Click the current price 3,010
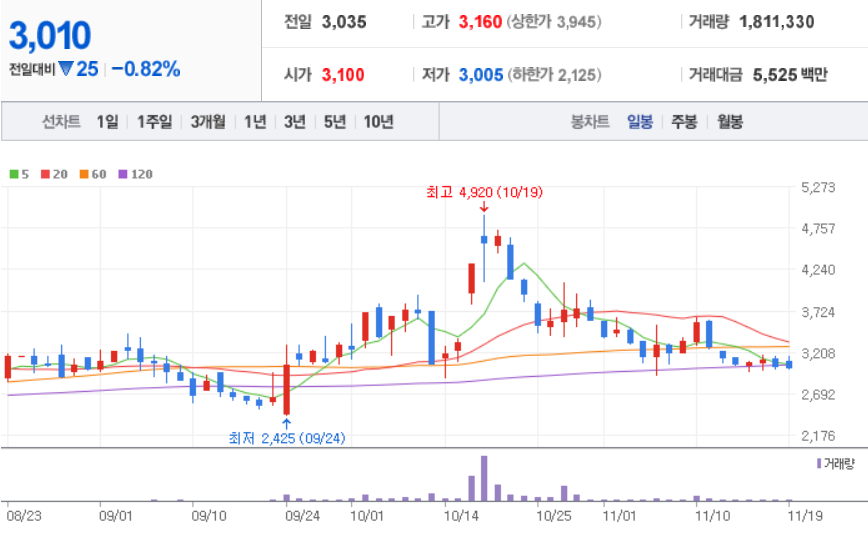The height and width of the screenshot is (546, 868). pos(50,36)
